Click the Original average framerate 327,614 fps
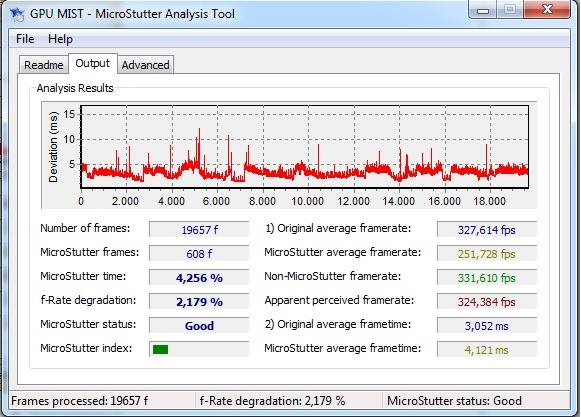581x417 pixels. pyautogui.click(x=487, y=230)
